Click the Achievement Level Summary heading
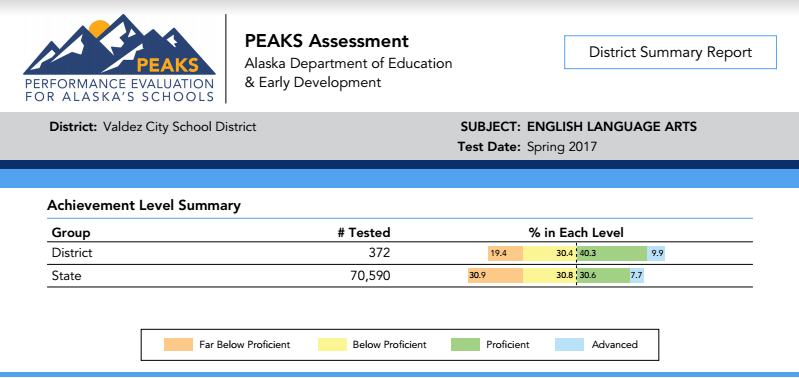799x378 pixels. (x=144, y=205)
